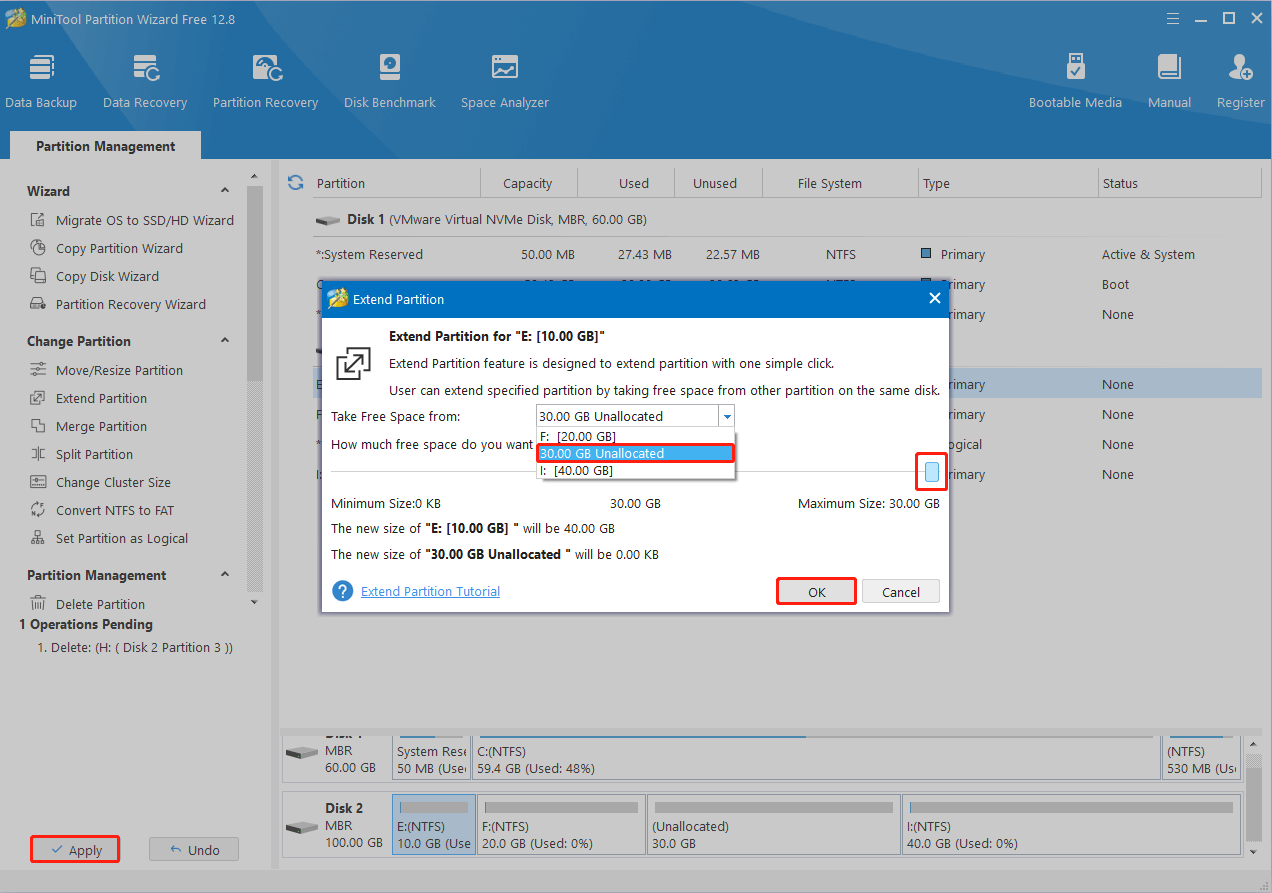Select F: [20.00 GB] in the dropdown list
Viewport: 1272px width, 893px height.
click(x=636, y=436)
